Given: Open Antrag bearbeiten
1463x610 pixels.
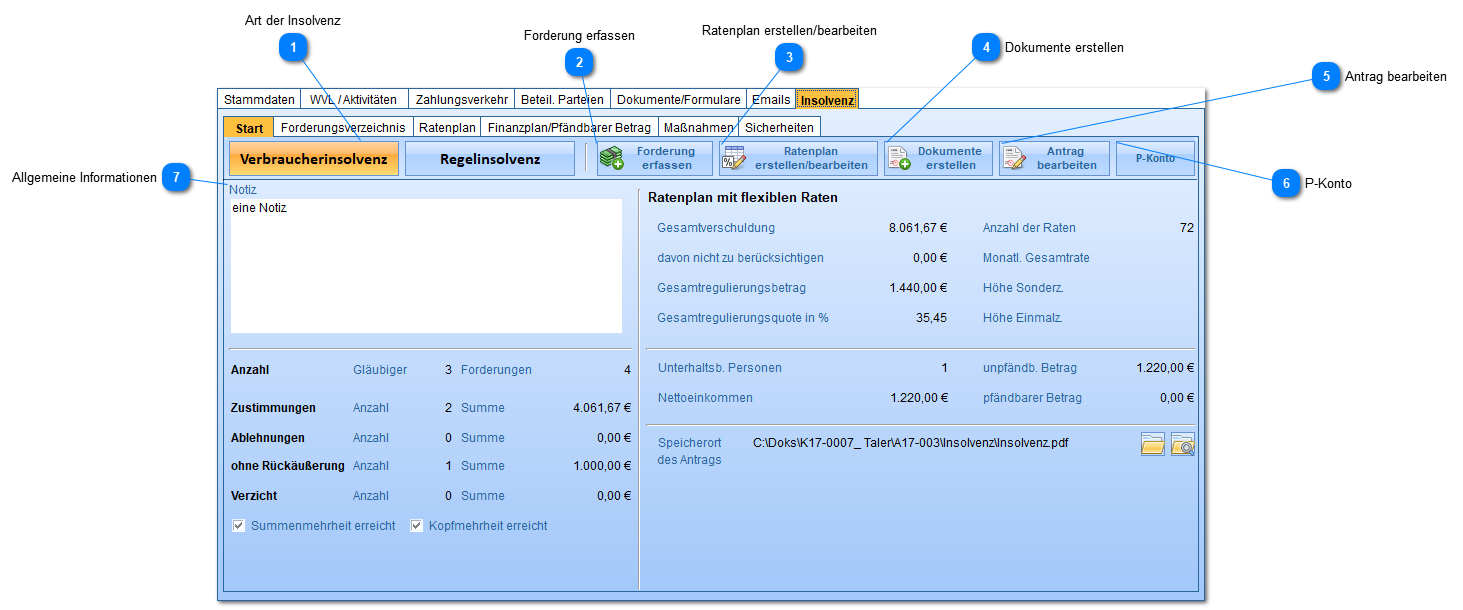Looking at the screenshot, I should 1054,159.
